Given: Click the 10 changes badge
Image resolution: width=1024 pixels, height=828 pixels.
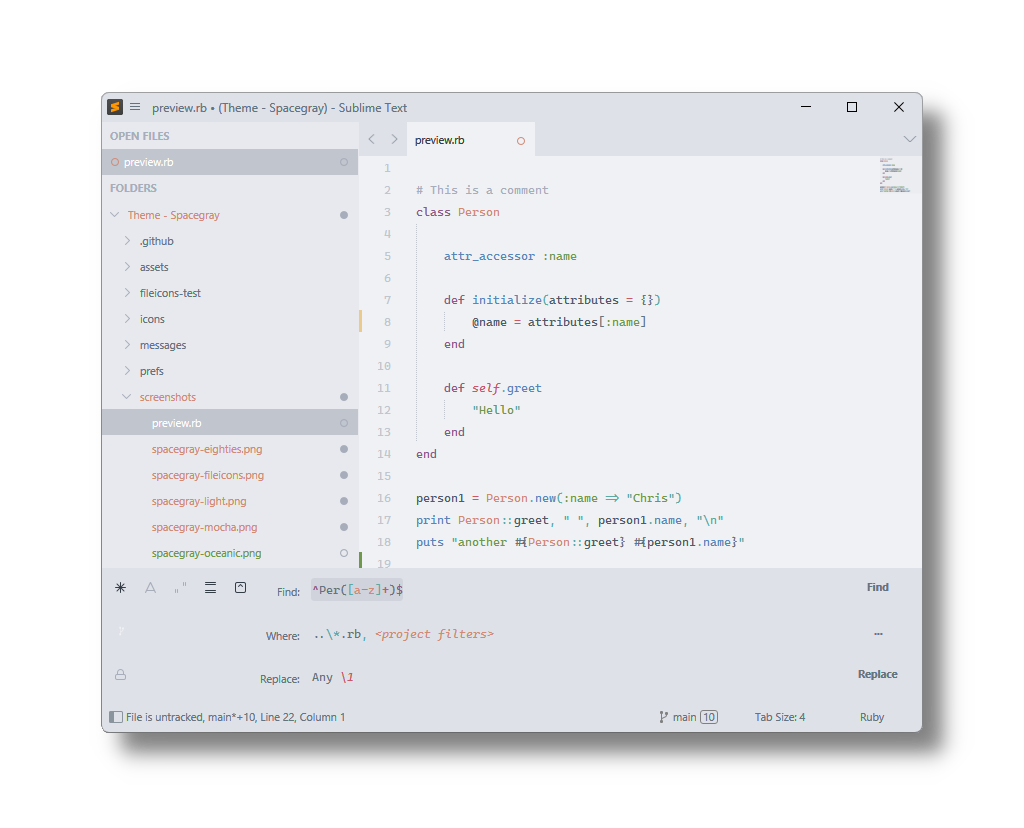Looking at the screenshot, I should (x=709, y=717).
